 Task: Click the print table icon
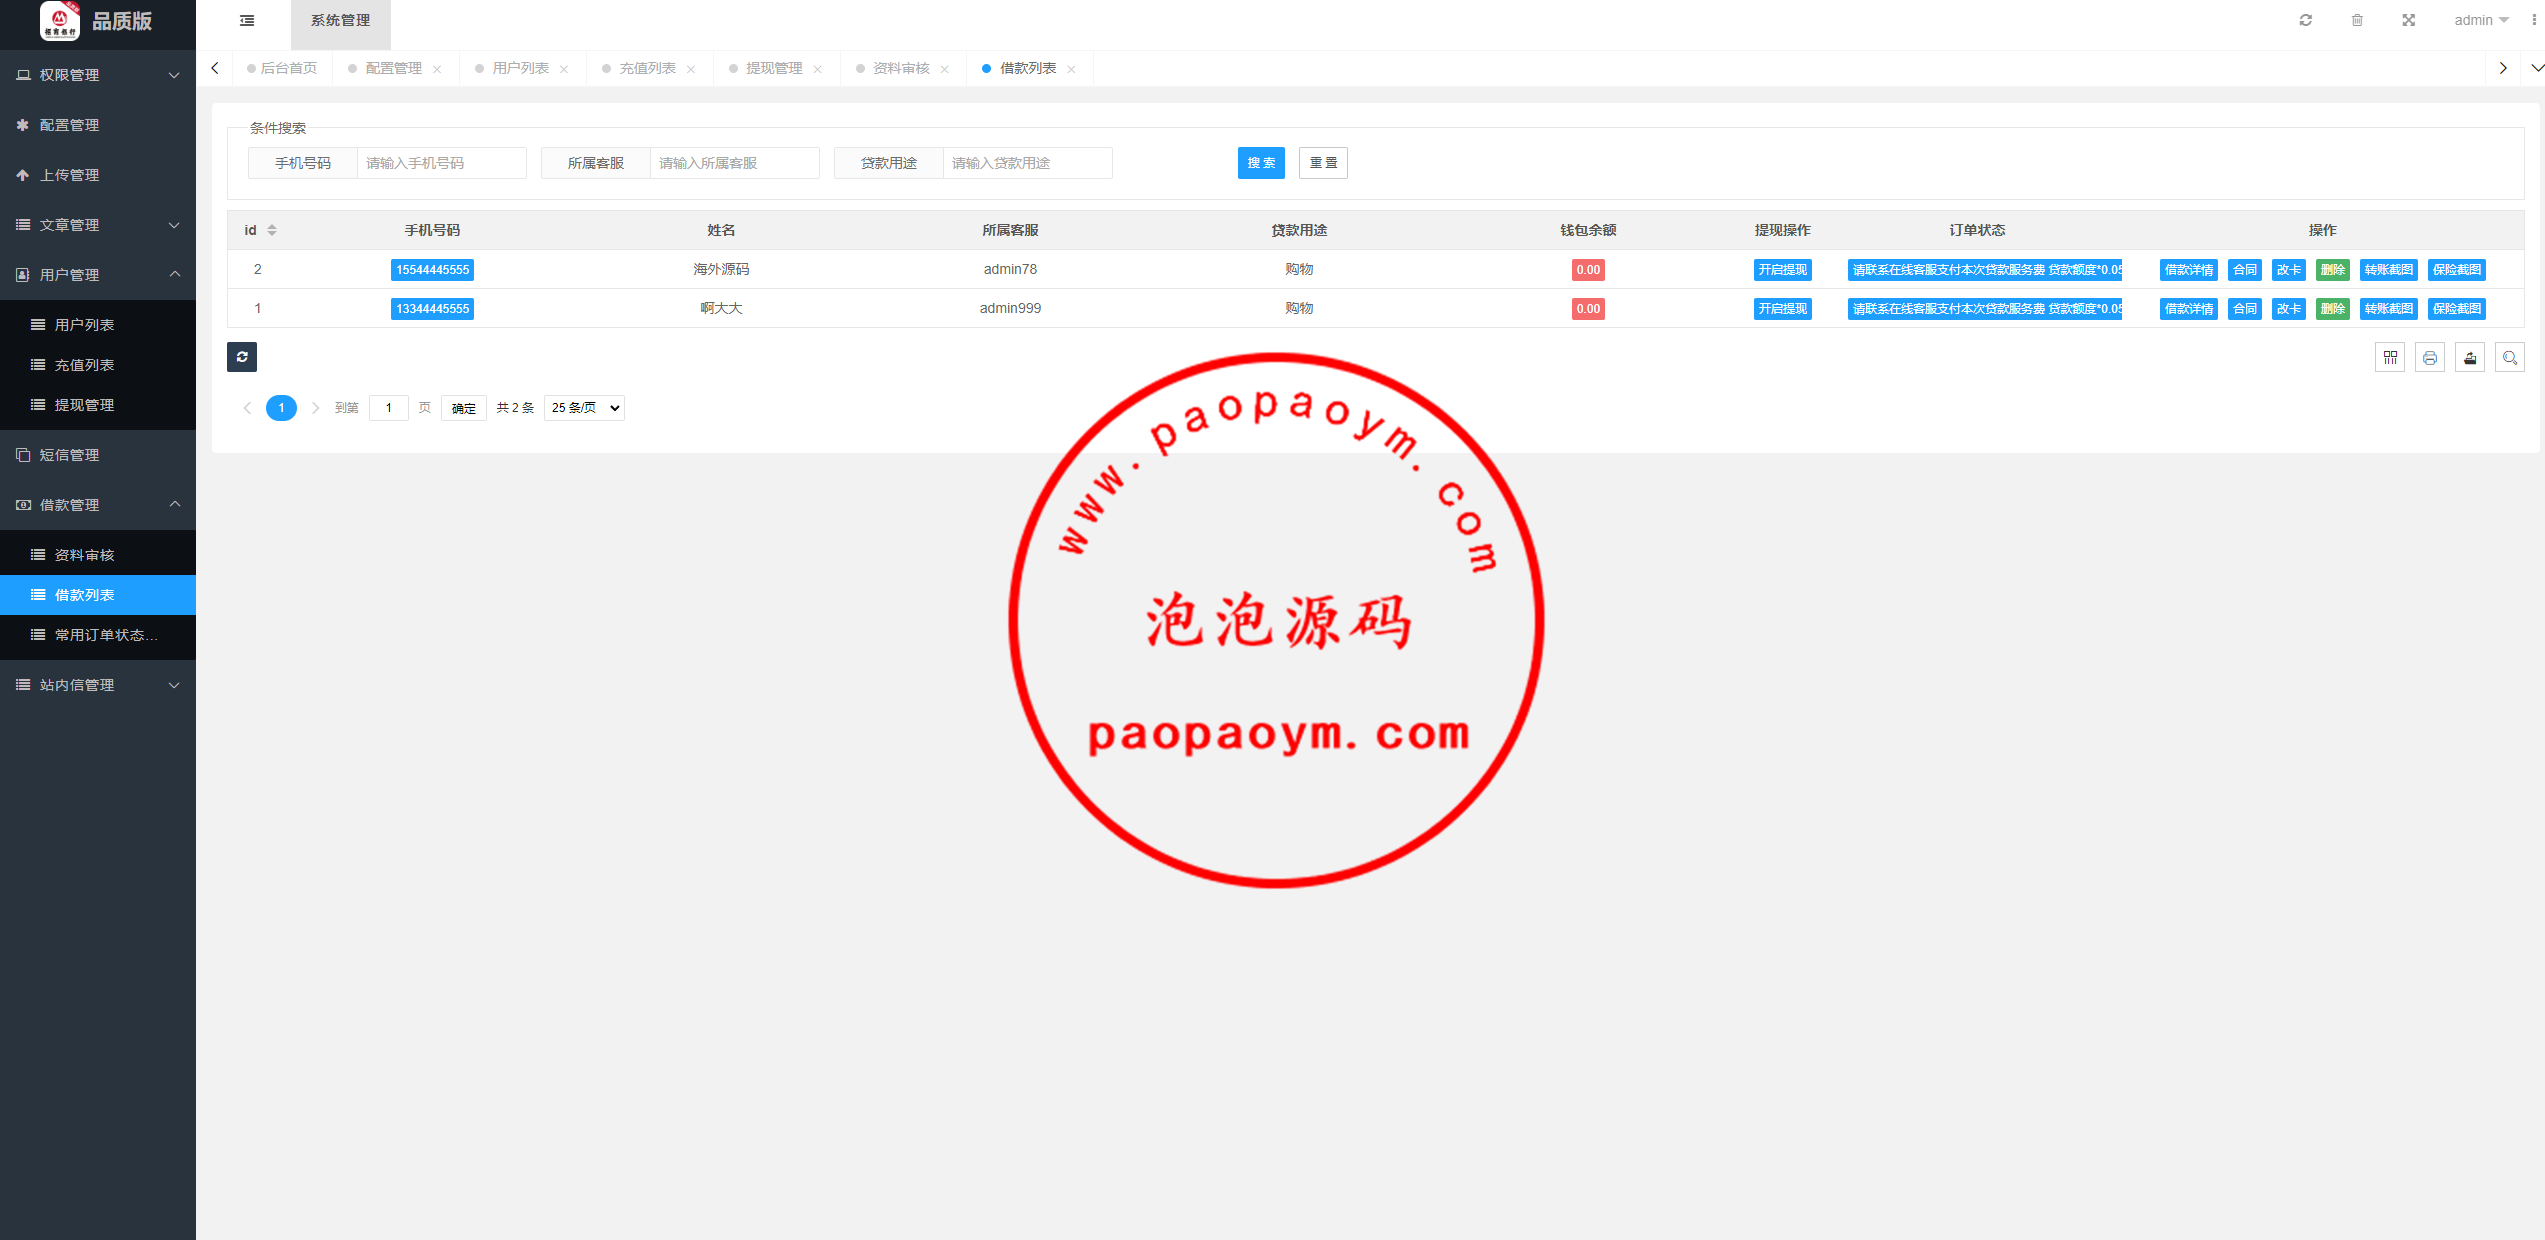click(x=2430, y=358)
